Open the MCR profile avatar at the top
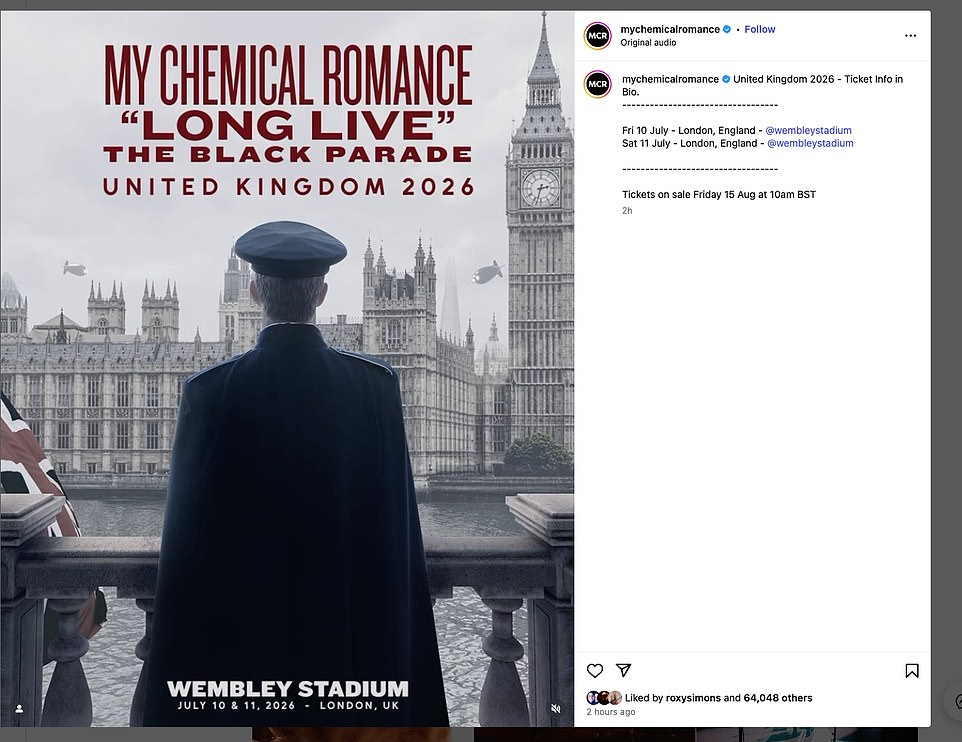The height and width of the screenshot is (742, 962). click(x=597, y=35)
